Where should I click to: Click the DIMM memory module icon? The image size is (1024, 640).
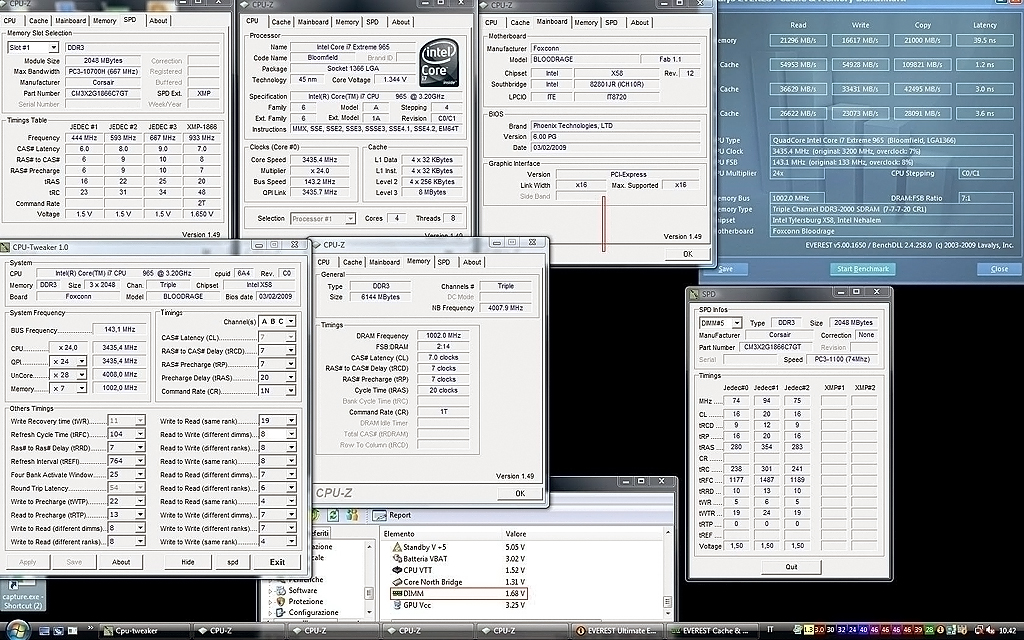pos(396,594)
